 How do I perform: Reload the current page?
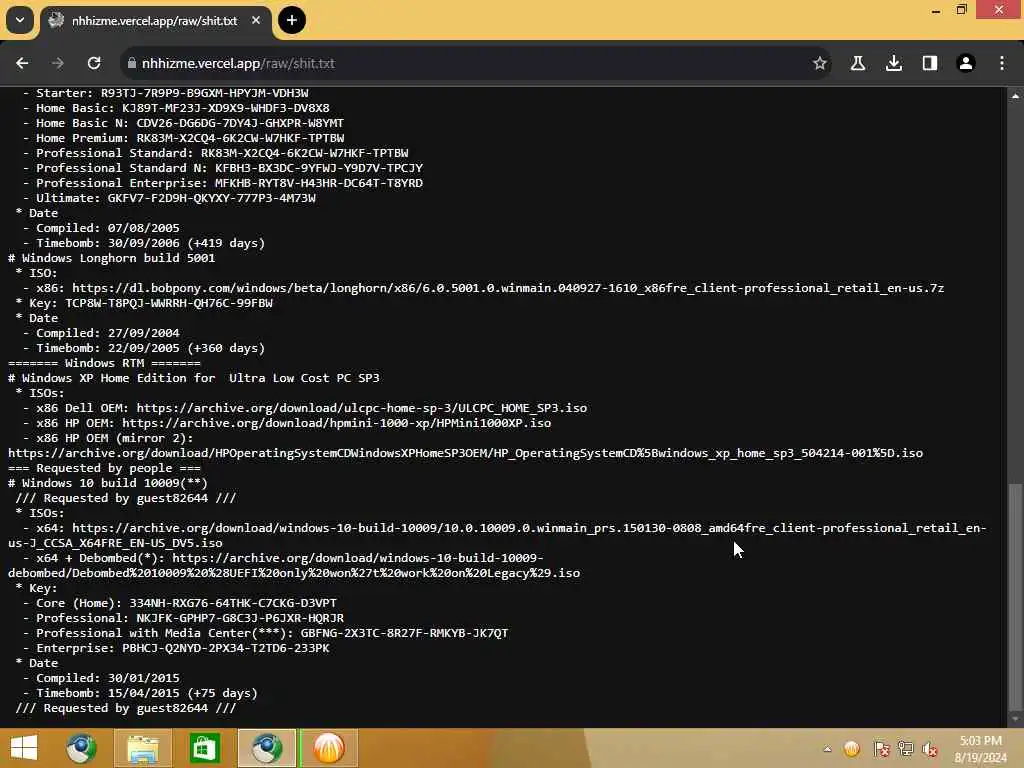pos(94,63)
